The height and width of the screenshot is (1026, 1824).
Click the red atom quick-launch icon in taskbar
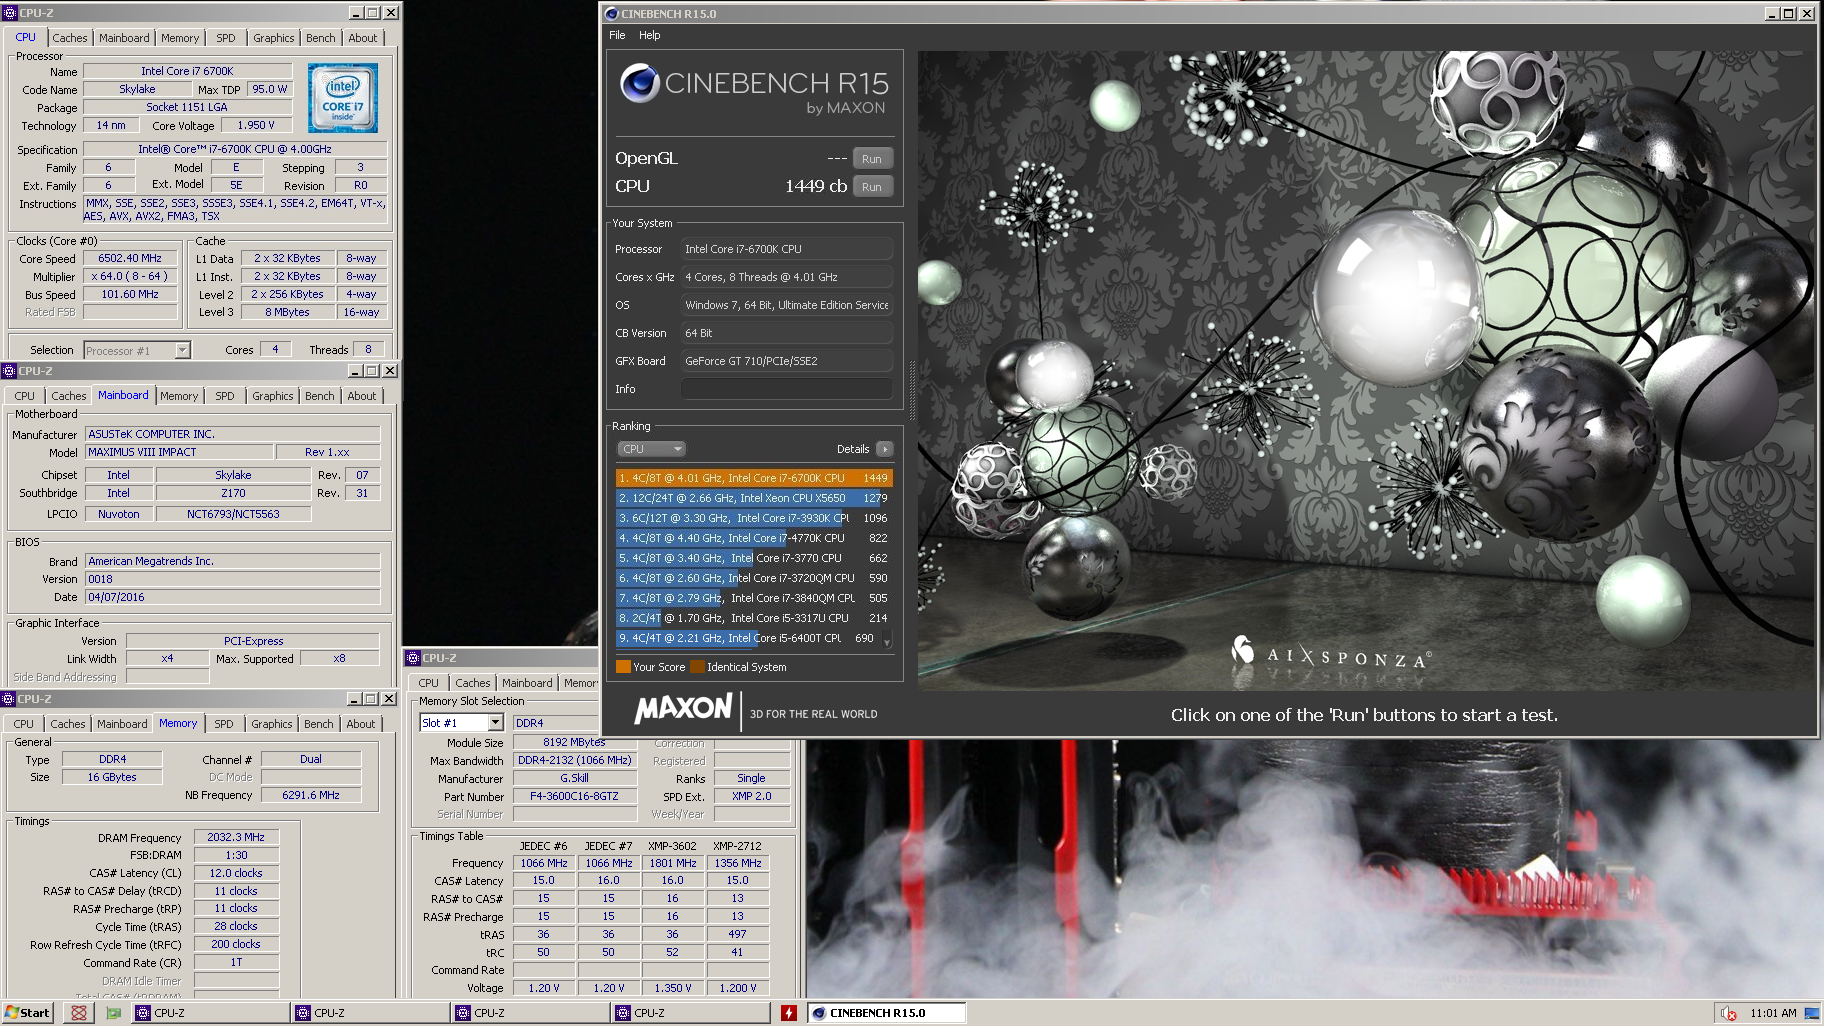(x=79, y=1013)
